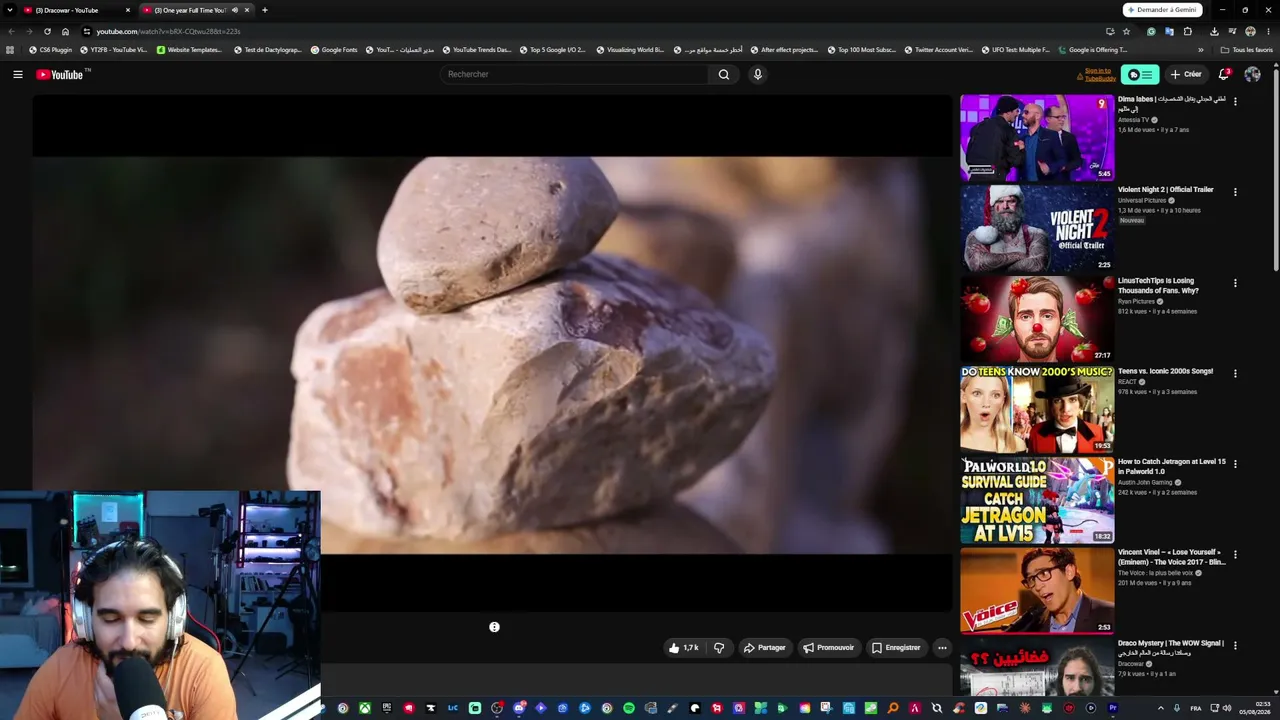1280x720 pixels.
Task: Open options for Teens vs. Iconic video
Action: 1235,373
